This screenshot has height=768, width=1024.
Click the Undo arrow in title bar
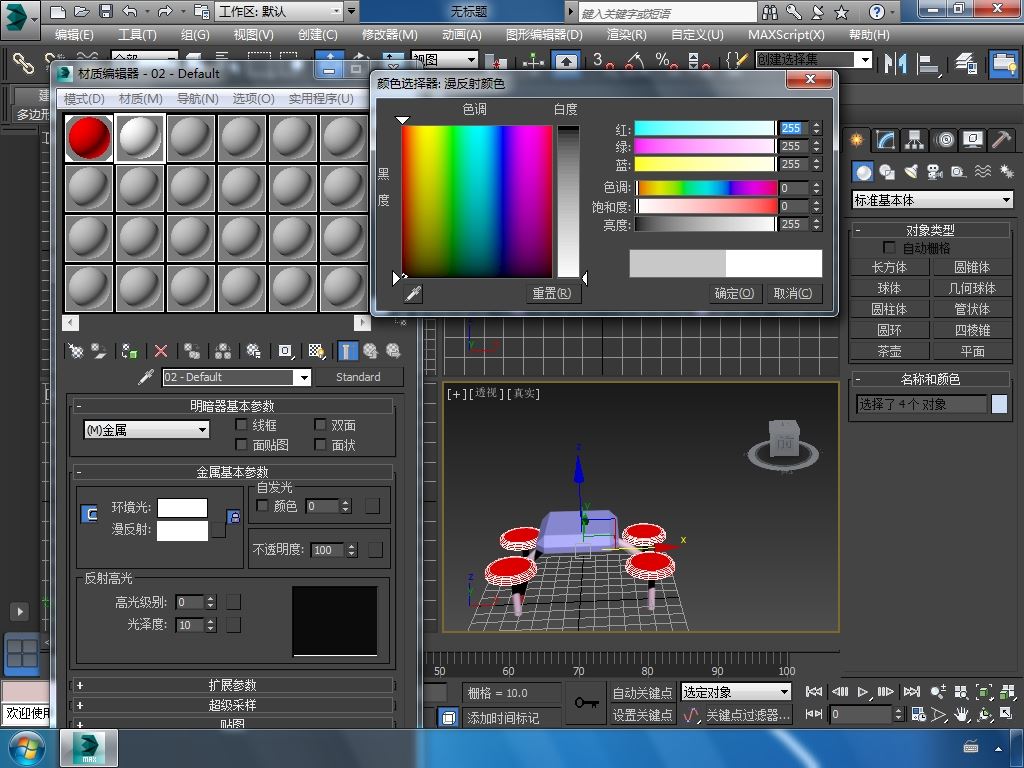(130, 11)
